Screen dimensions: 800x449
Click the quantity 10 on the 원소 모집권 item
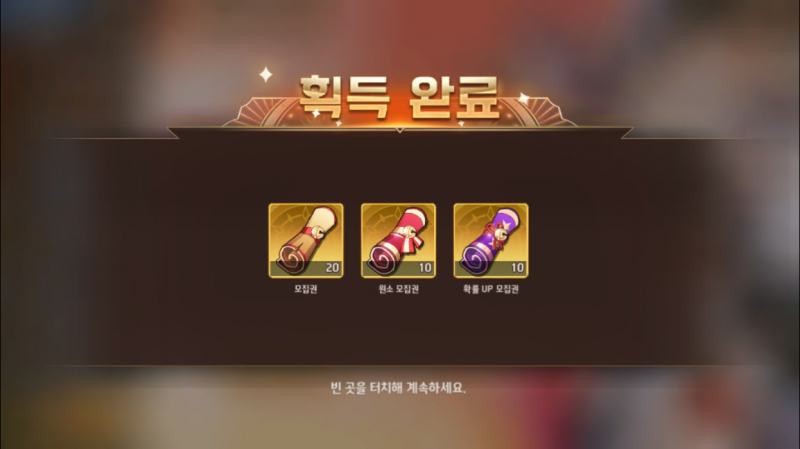(x=425, y=268)
